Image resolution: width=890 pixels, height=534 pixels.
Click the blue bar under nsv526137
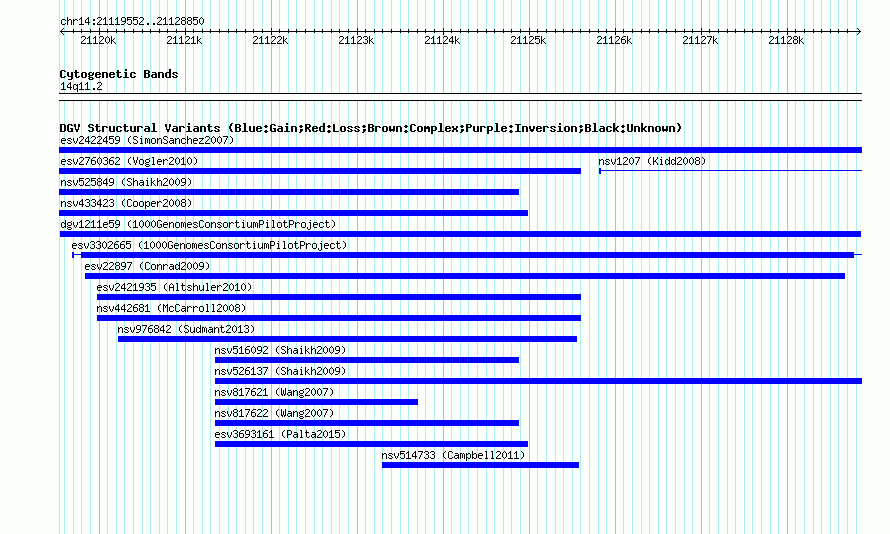coord(539,381)
